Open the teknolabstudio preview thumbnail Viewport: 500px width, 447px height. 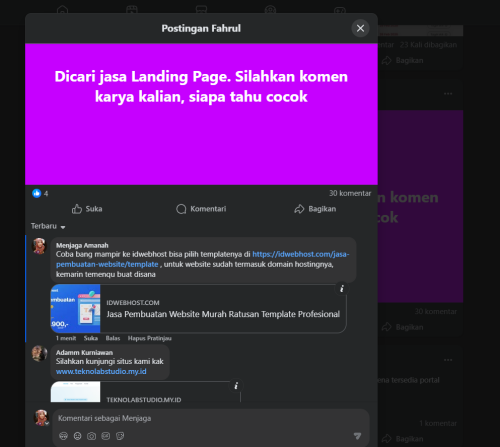pyautogui.click(x=75, y=392)
